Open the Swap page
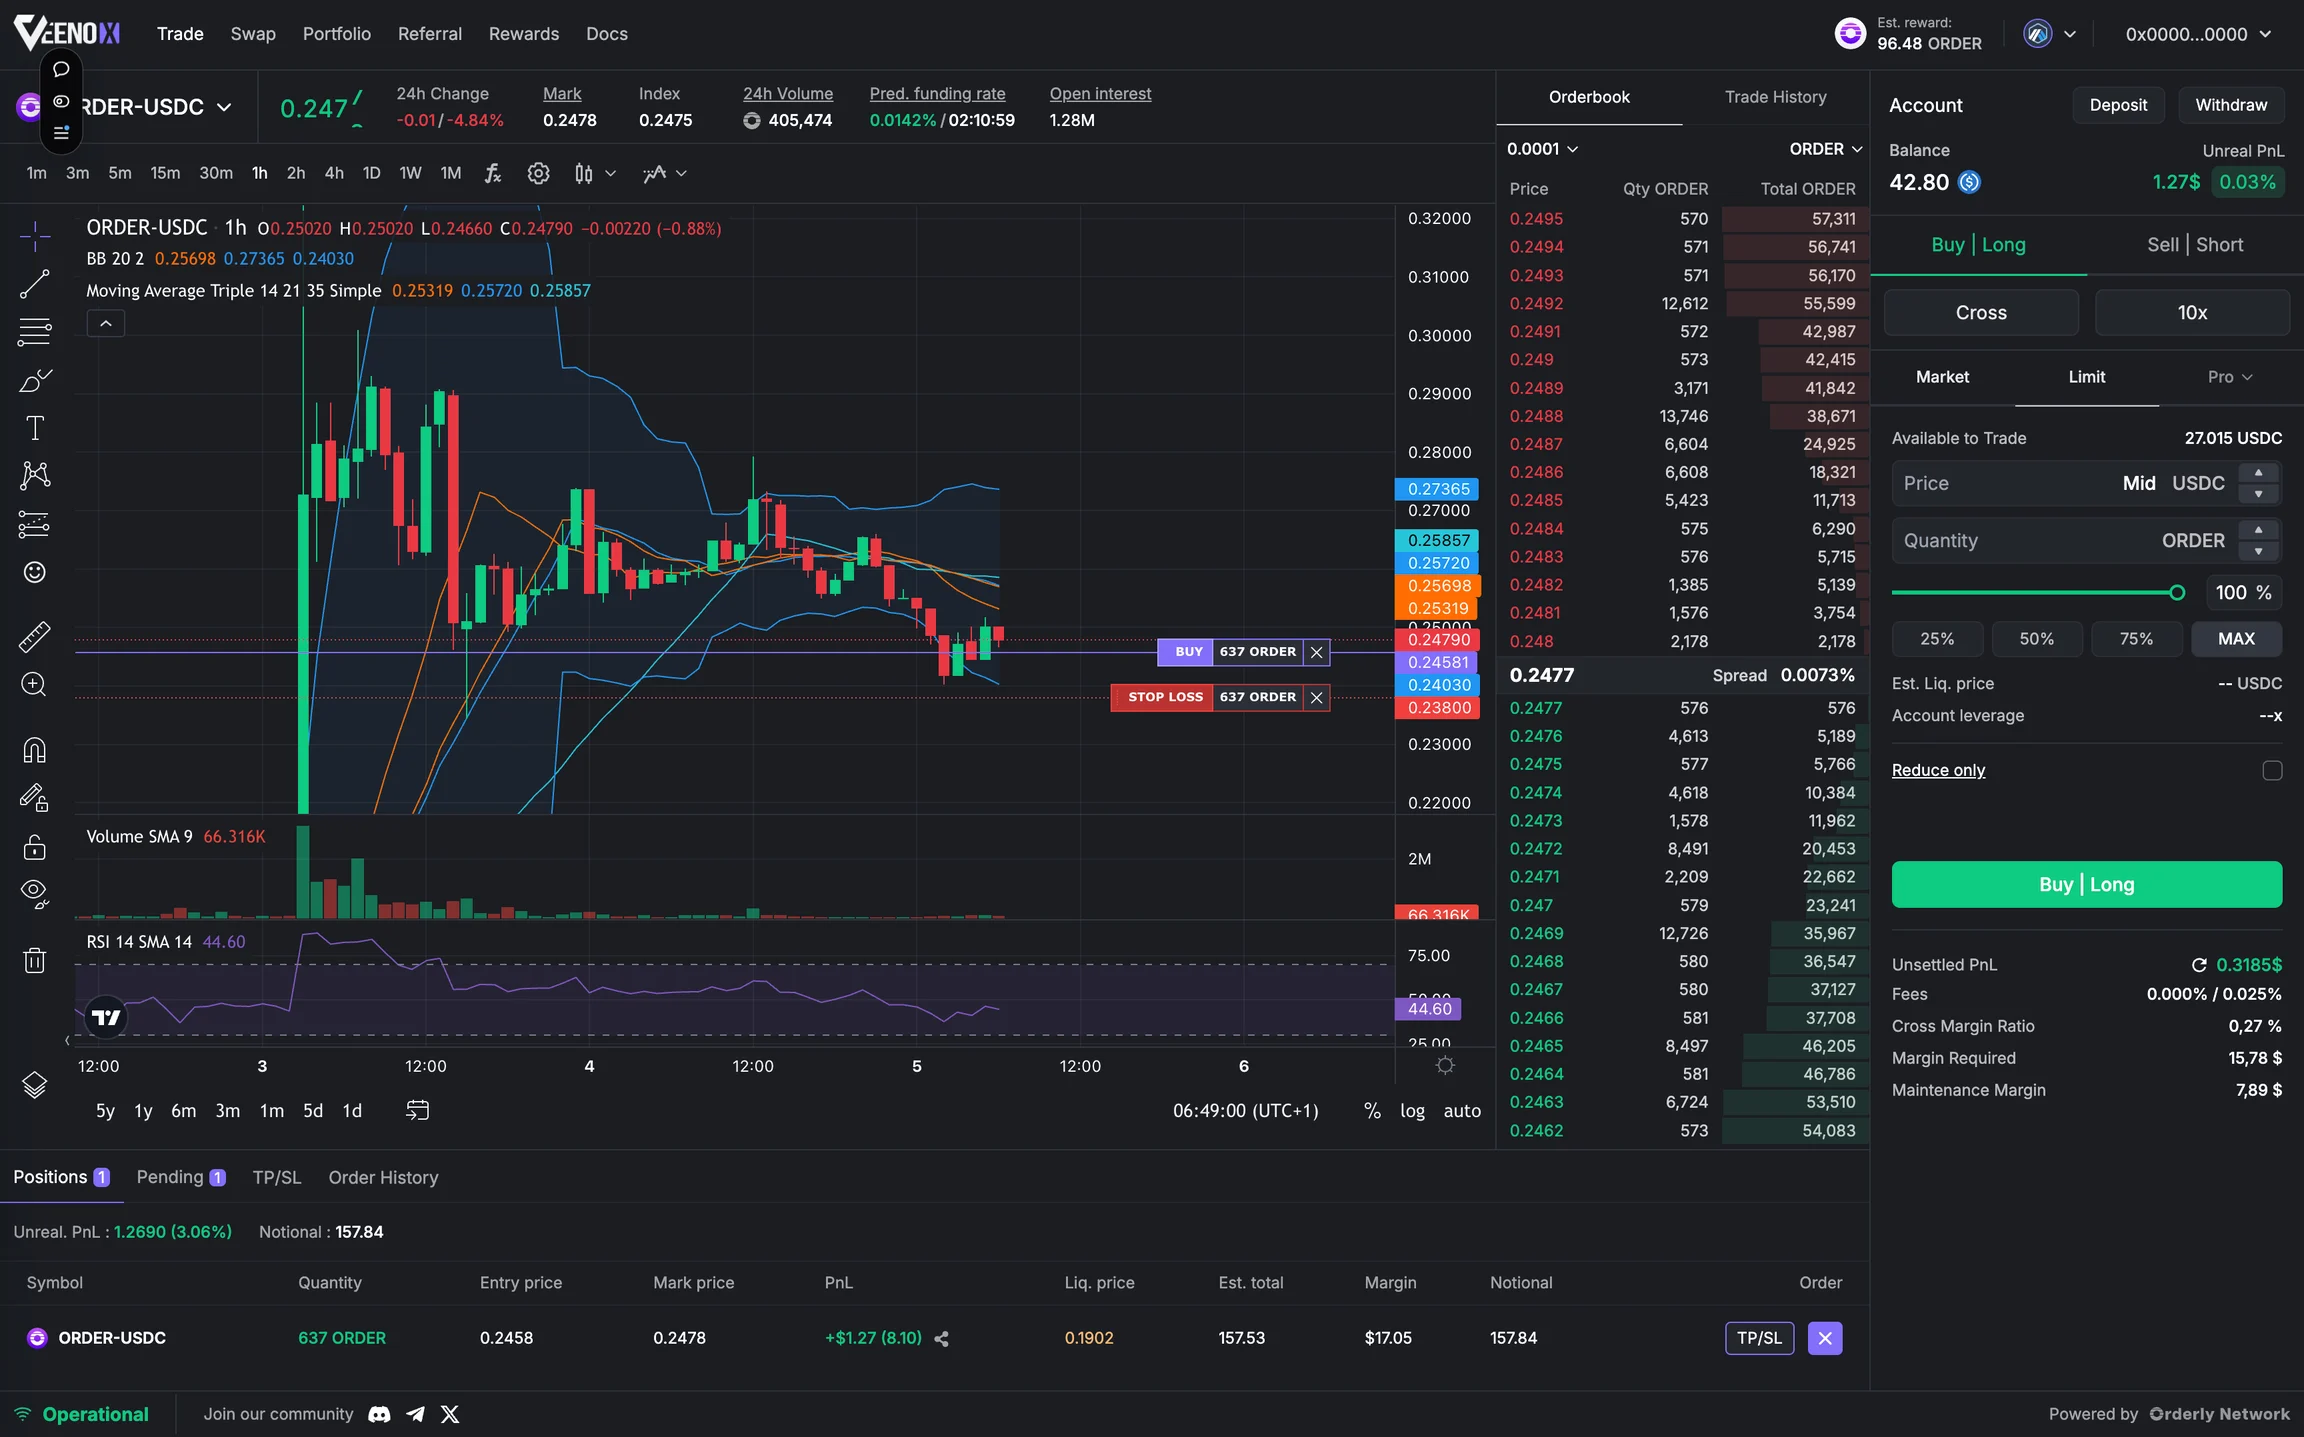Image resolution: width=2304 pixels, height=1437 pixels. (x=253, y=34)
